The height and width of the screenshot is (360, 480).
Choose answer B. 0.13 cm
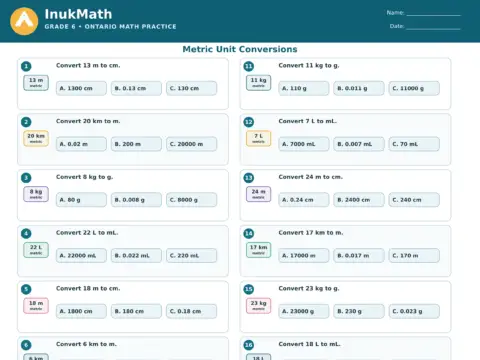pos(136,88)
